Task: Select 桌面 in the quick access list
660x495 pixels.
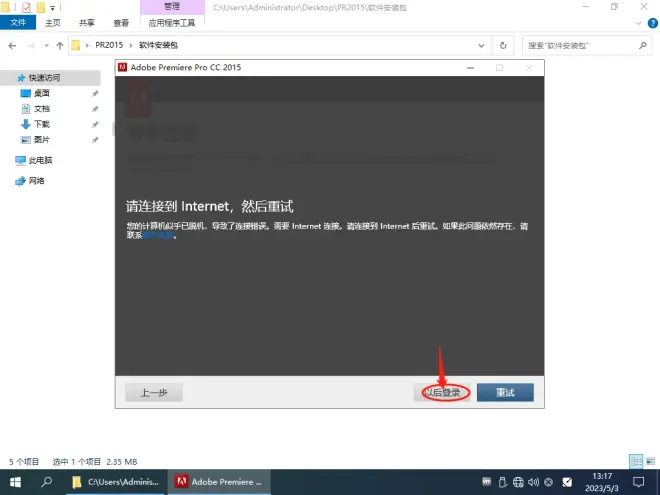Action: [41, 93]
